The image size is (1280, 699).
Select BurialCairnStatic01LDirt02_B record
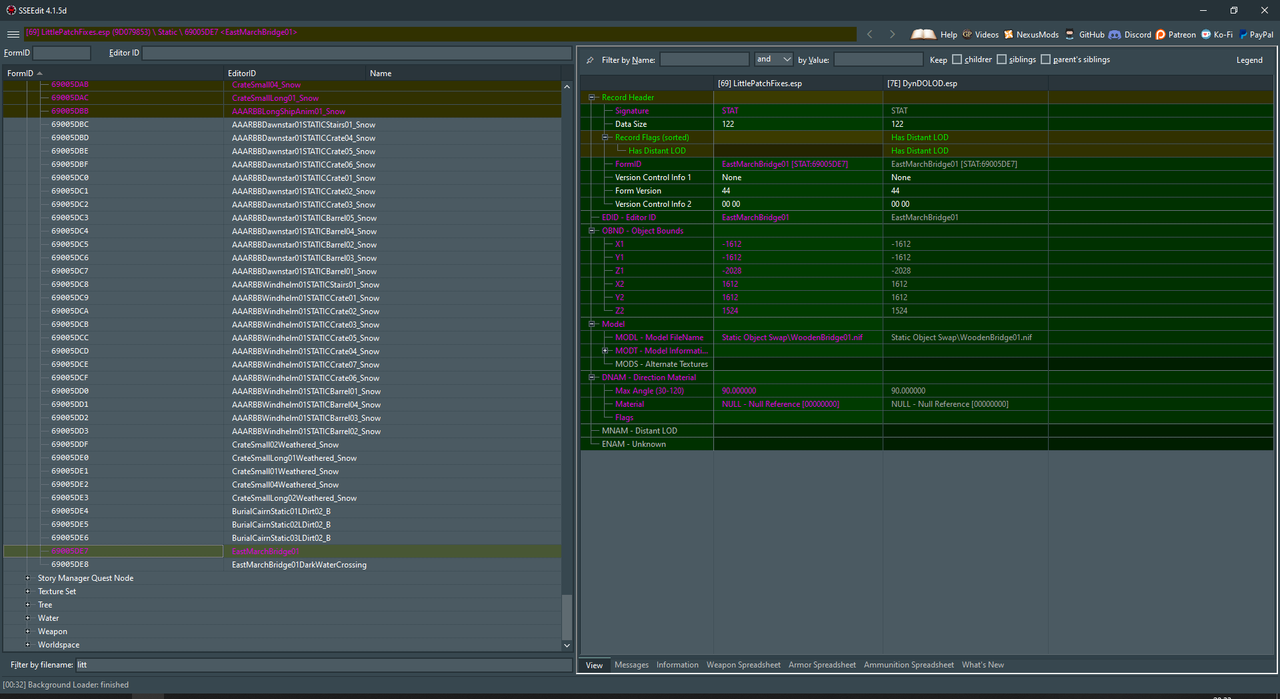pos(281,511)
